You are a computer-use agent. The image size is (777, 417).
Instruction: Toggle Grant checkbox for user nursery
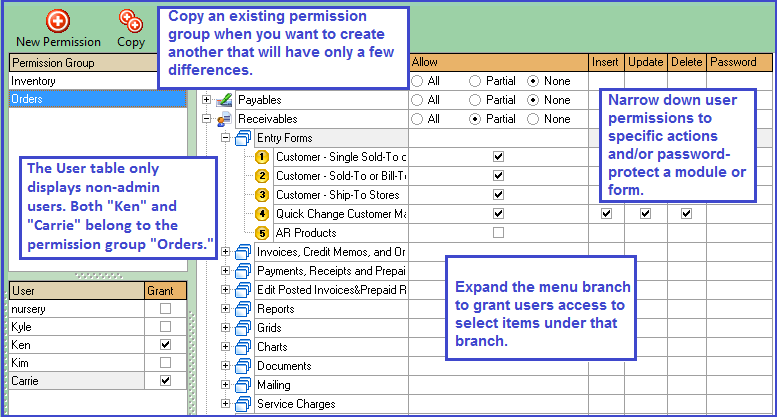click(x=166, y=309)
